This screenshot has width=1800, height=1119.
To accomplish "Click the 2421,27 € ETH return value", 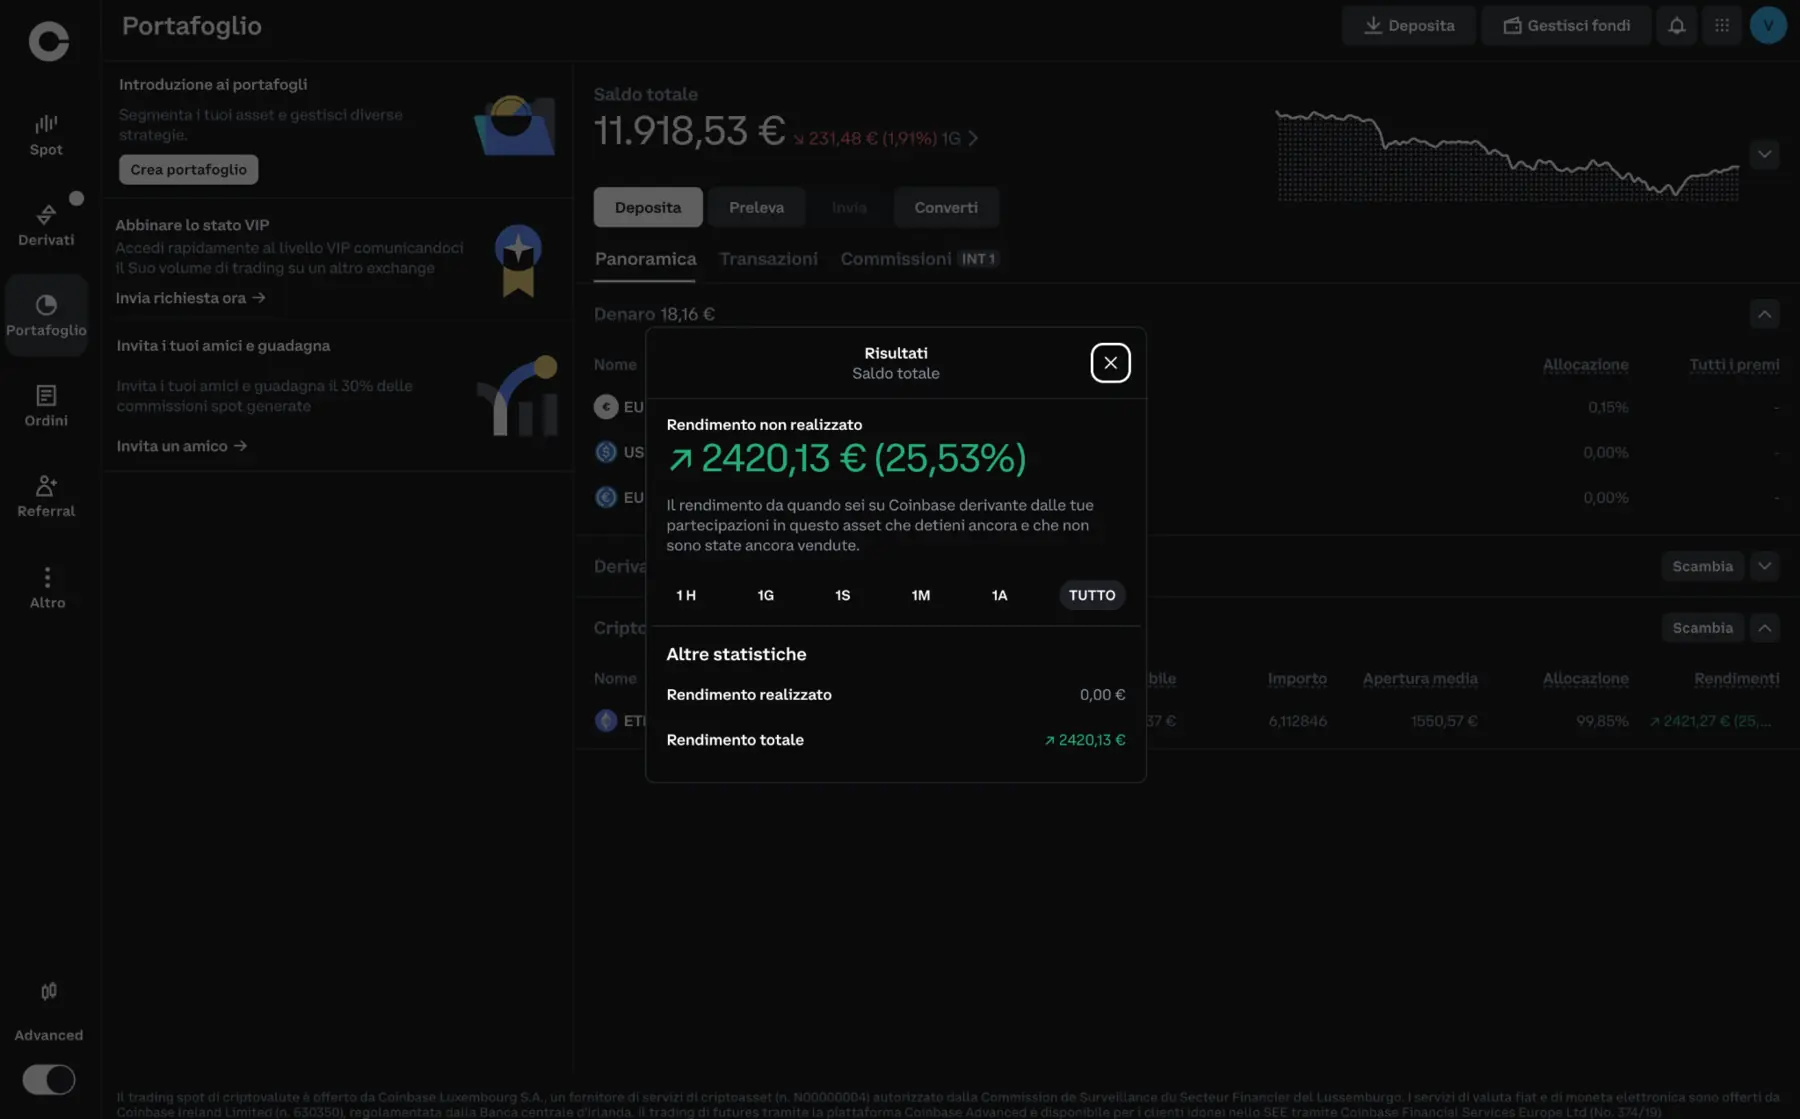I will (x=1710, y=721).
